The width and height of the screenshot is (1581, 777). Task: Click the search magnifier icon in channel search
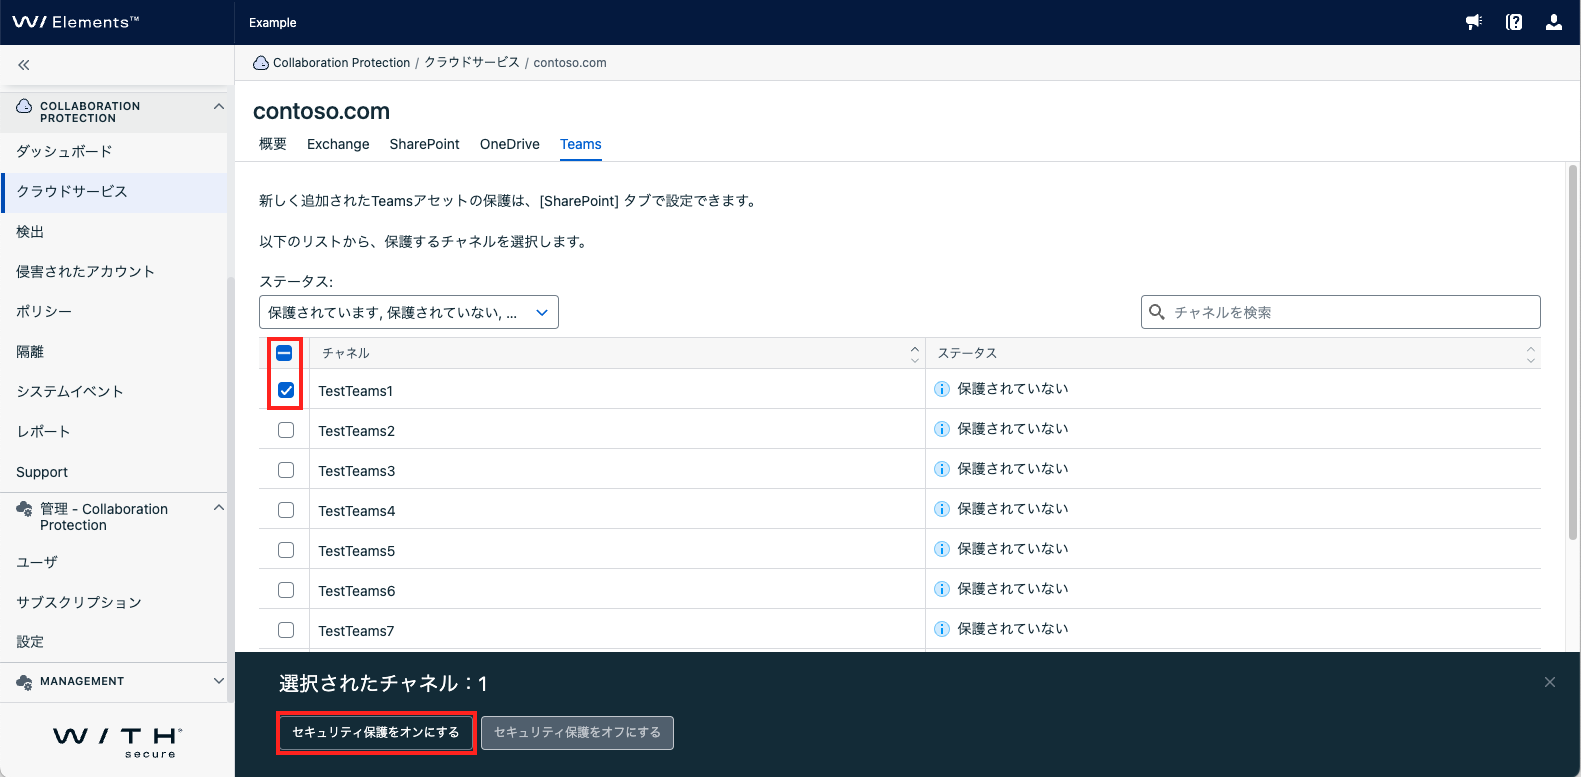click(x=1157, y=312)
